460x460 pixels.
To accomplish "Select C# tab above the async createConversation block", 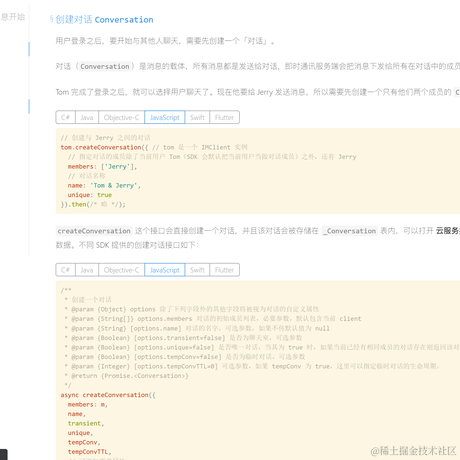I will (x=65, y=270).
